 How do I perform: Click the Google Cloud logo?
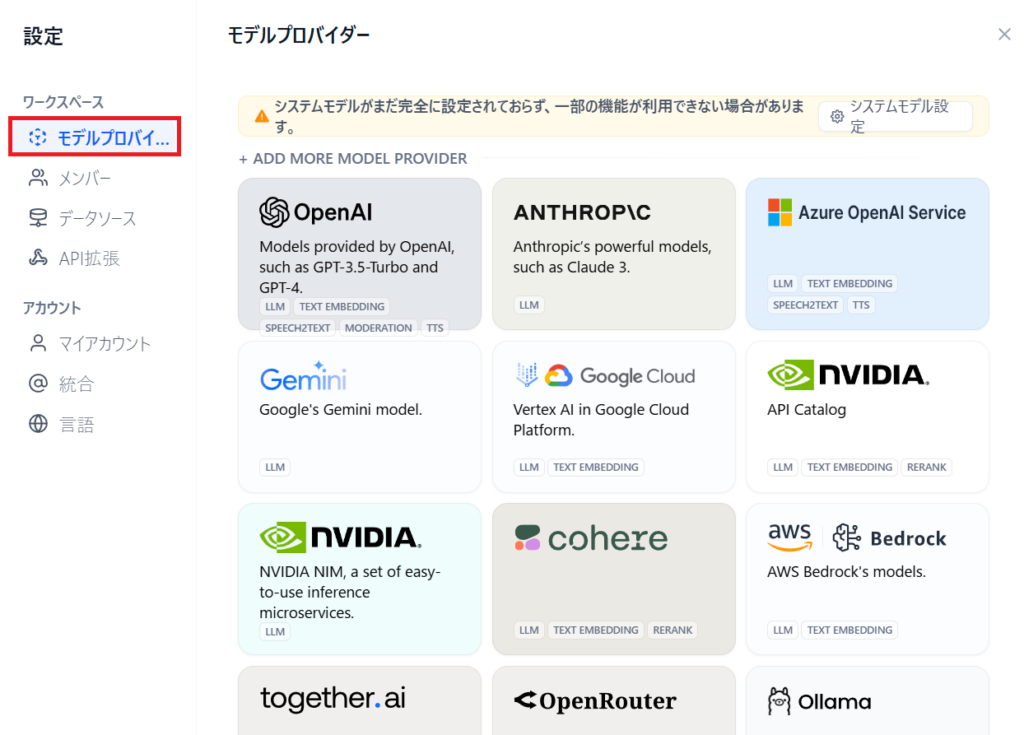point(605,376)
